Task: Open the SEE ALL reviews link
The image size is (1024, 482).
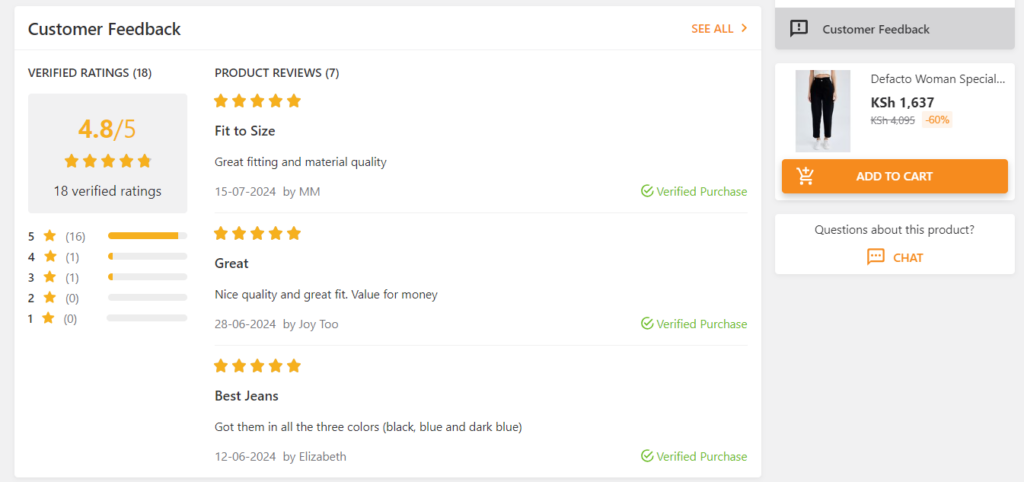Action: click(x=719, y=29)
